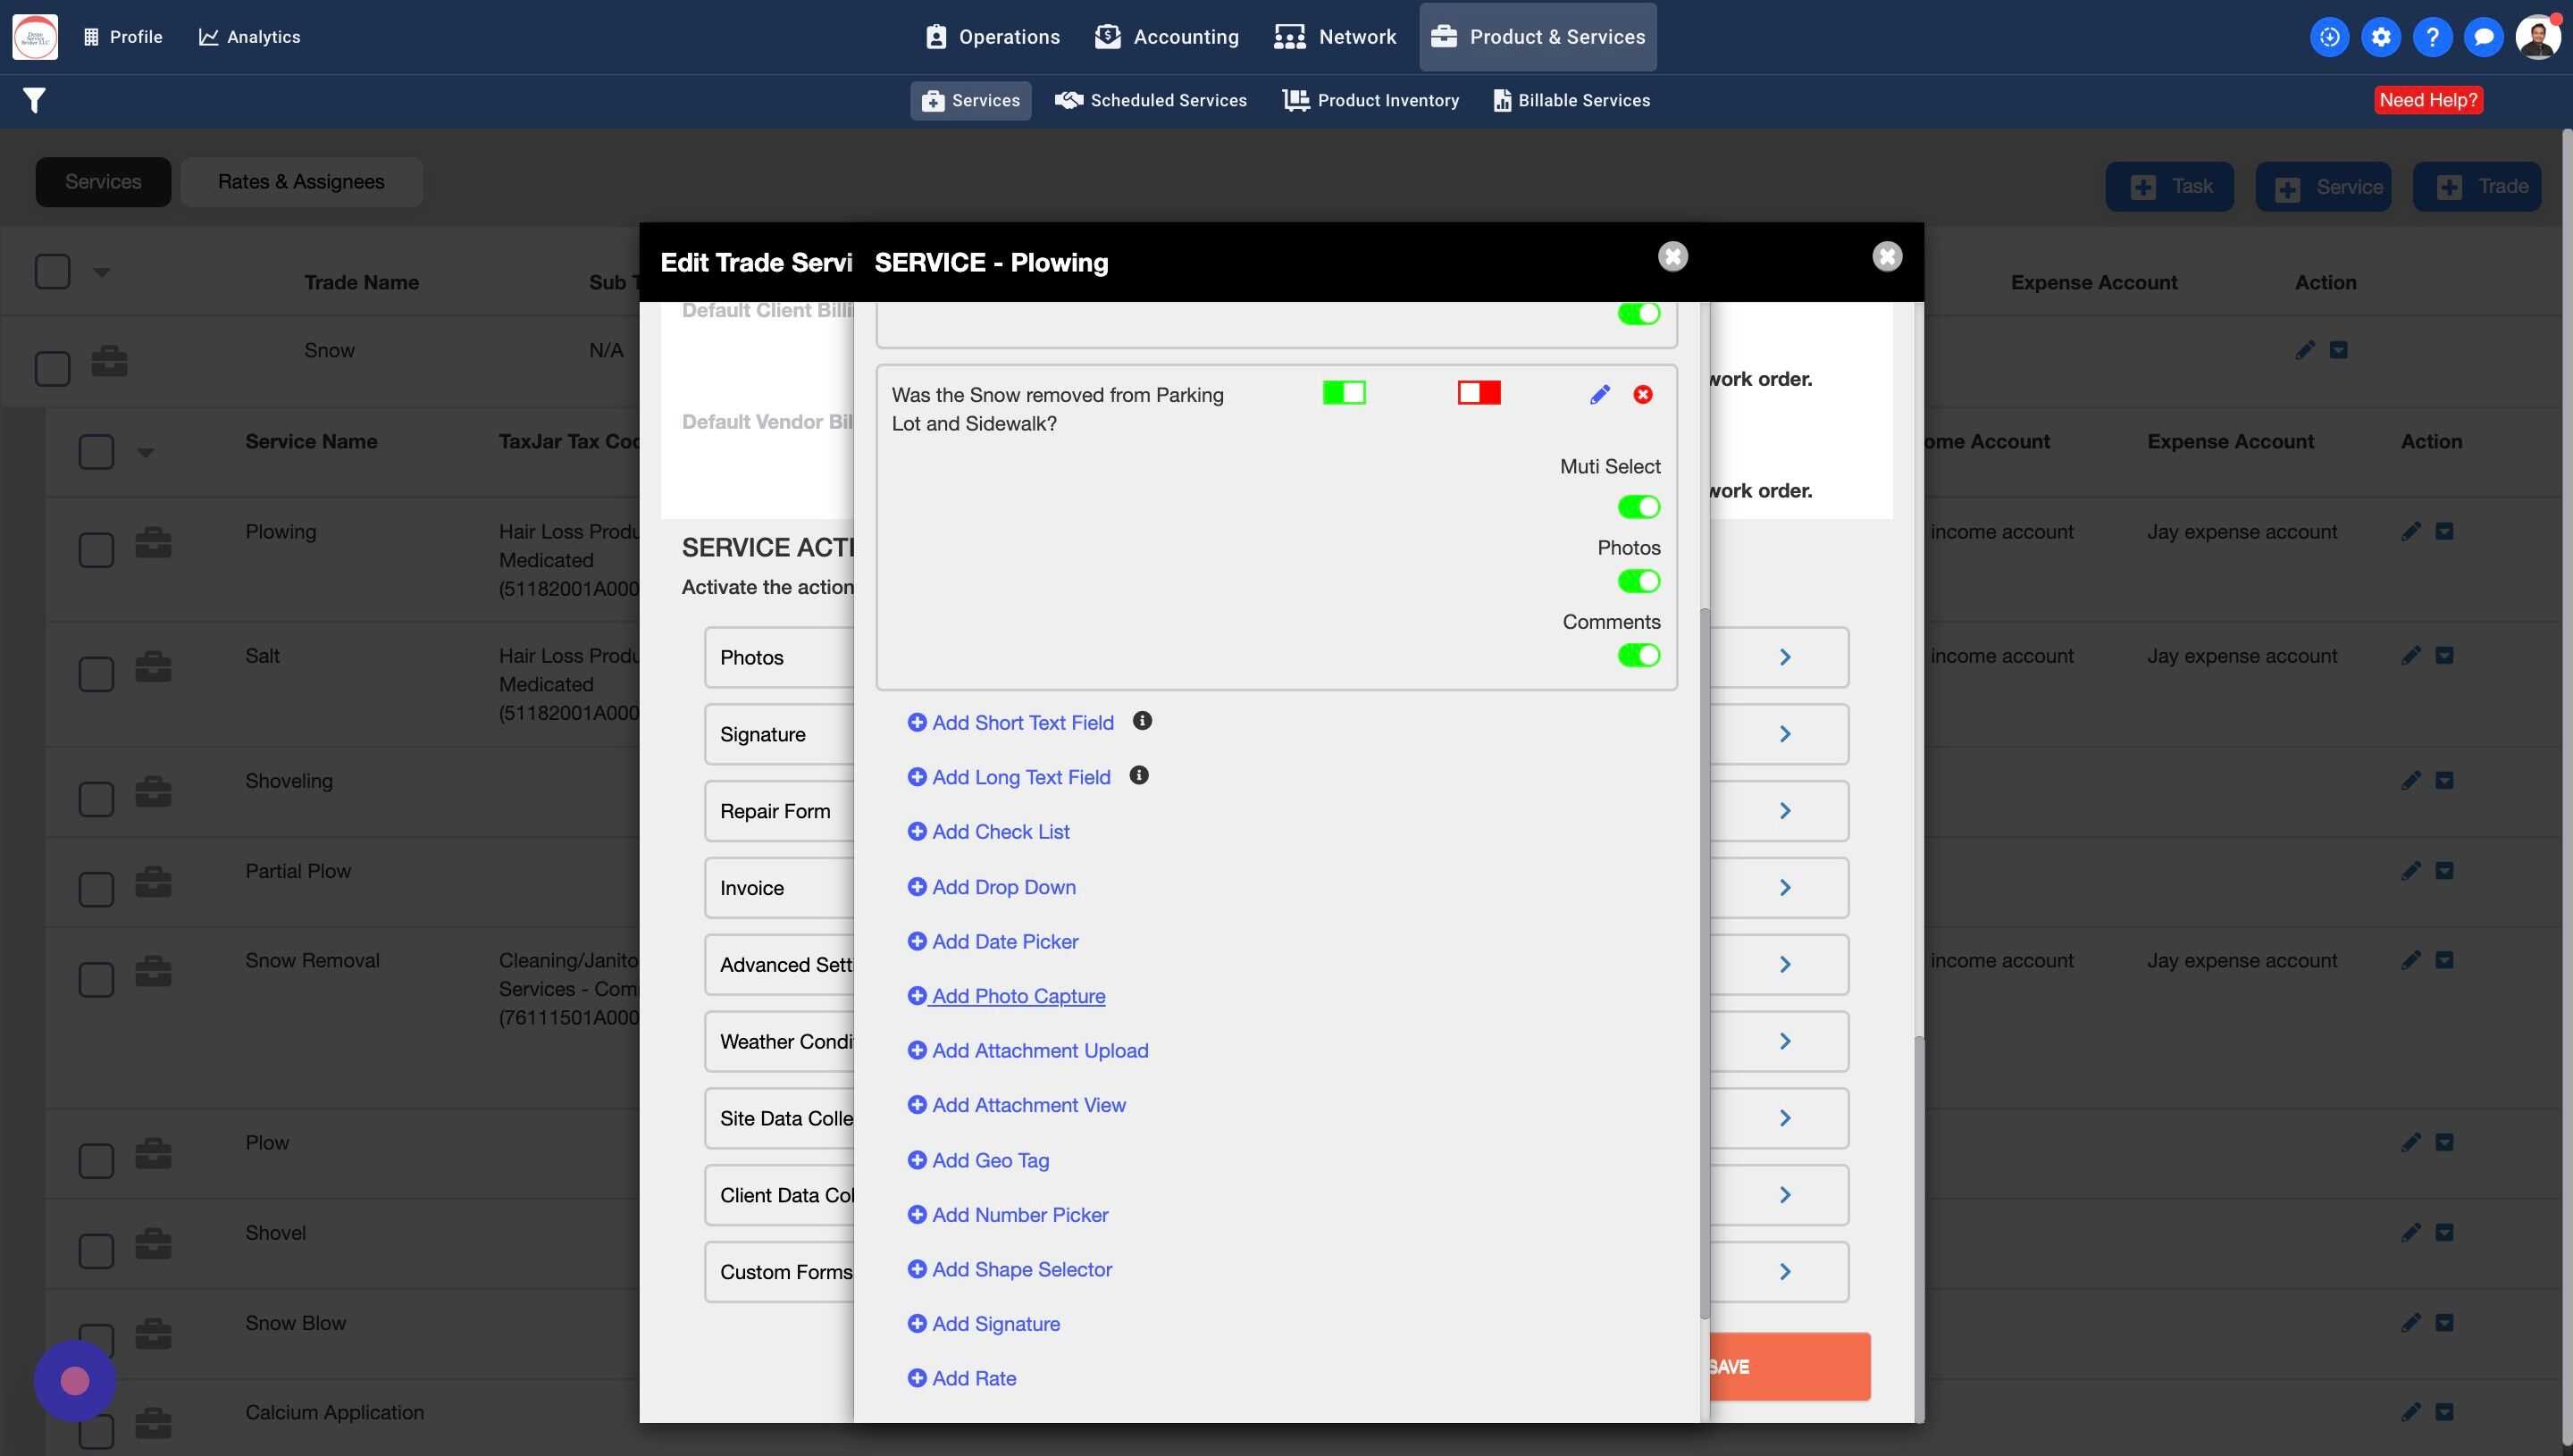
Task: Click the help question mark icon
Action: click(x=2431, y=37)
